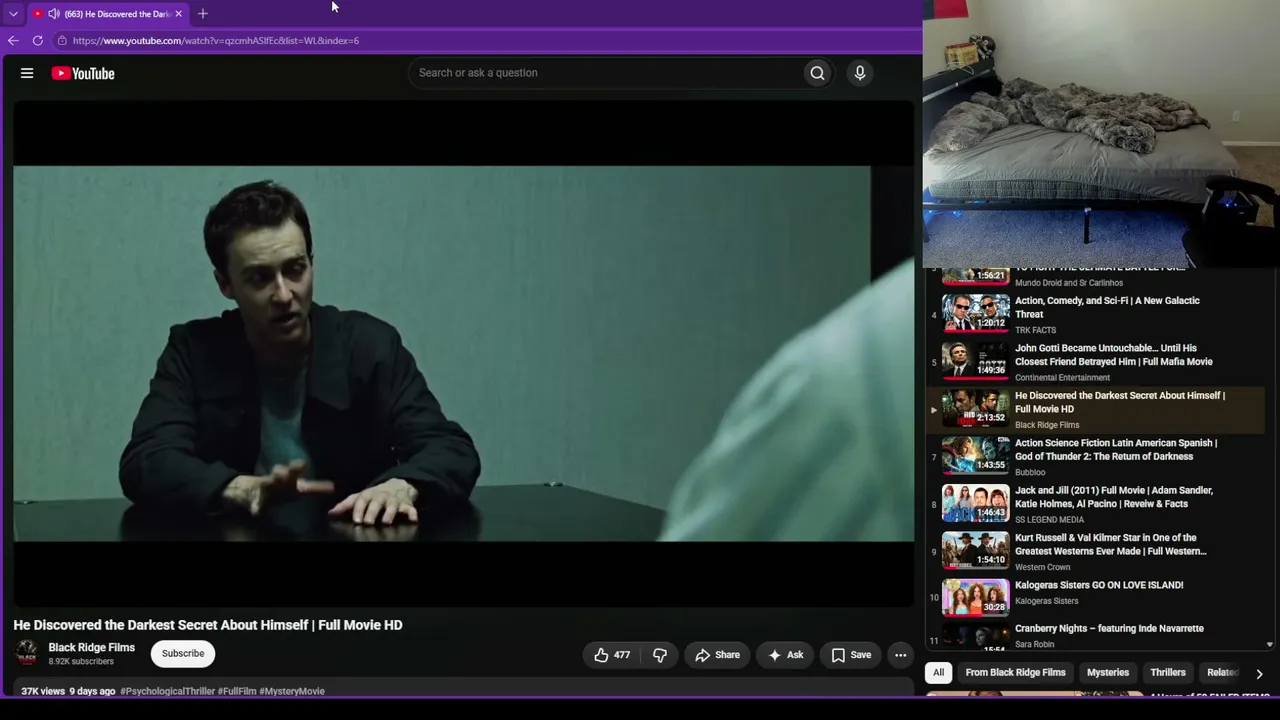This screenshot has height=720, width=1280.
Task: Open the Ask assistant button
Action: [785, 655]
